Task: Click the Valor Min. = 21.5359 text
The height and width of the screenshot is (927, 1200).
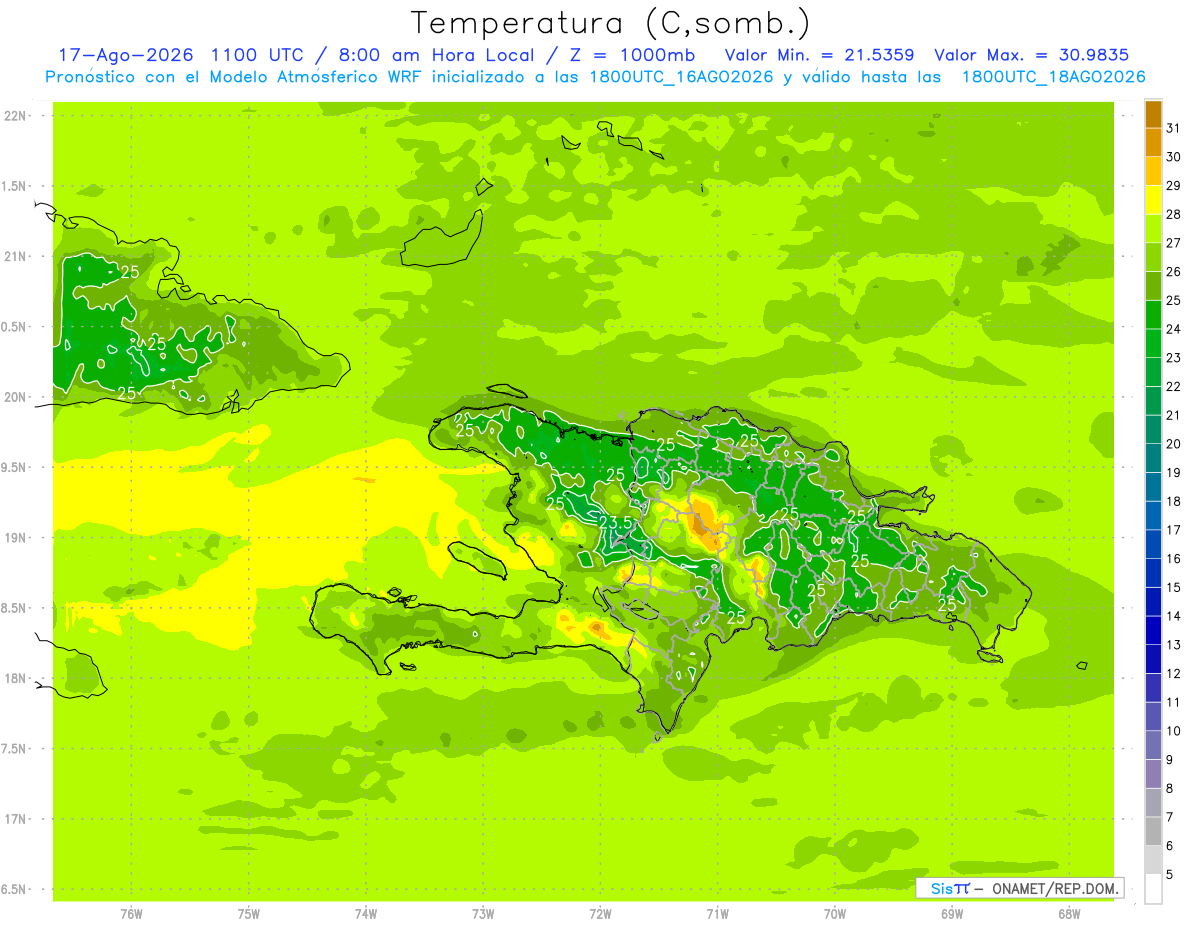Action: pos(820,55)
